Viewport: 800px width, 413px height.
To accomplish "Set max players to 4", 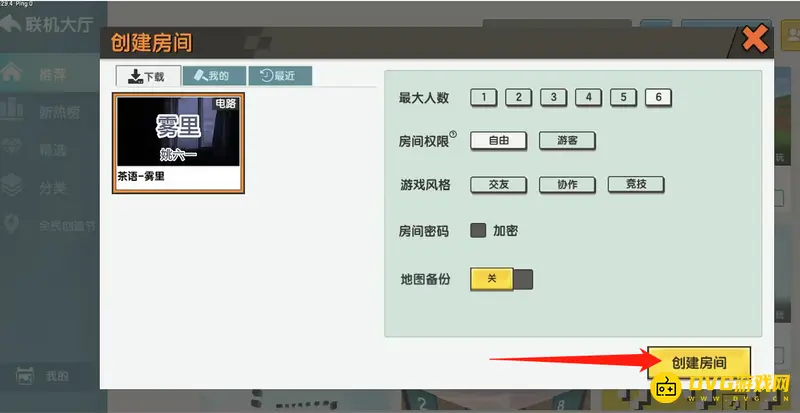I will [588, 97].
